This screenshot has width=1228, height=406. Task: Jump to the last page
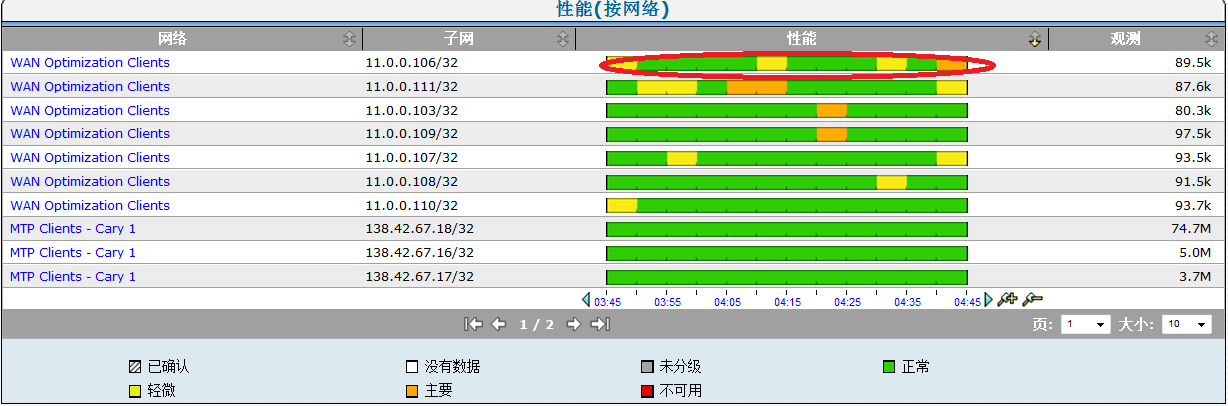pos(600,324)
